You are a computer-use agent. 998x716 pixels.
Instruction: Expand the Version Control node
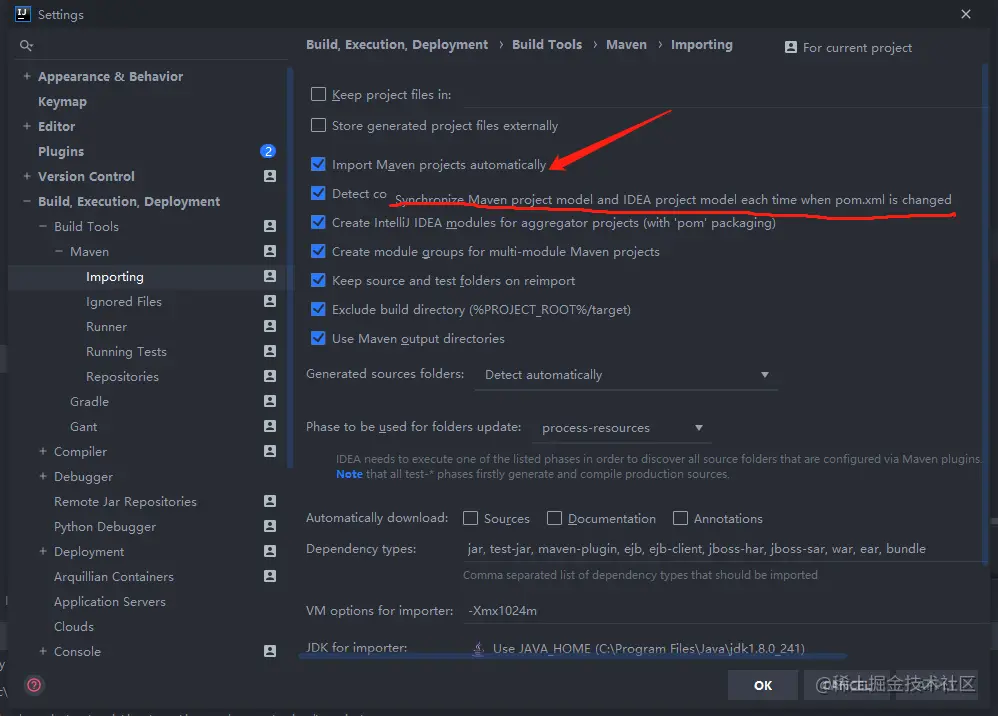(27, 176)
